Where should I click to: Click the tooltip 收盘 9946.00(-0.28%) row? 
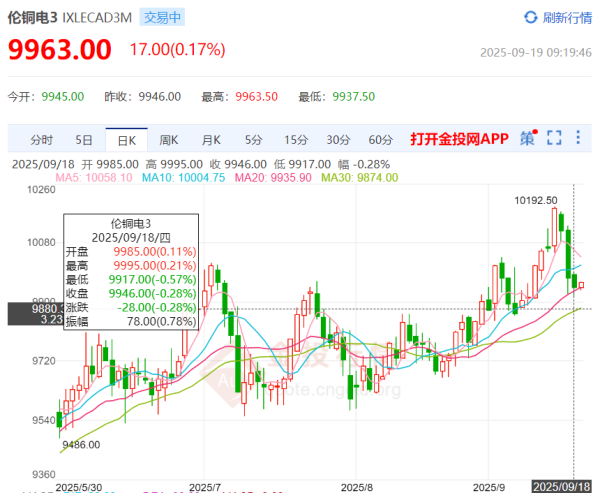click(131, 293)
